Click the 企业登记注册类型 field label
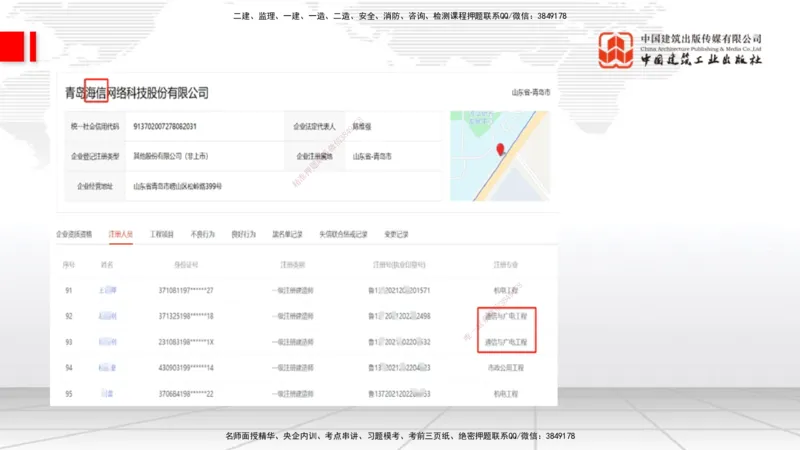 tap(95, 156)
